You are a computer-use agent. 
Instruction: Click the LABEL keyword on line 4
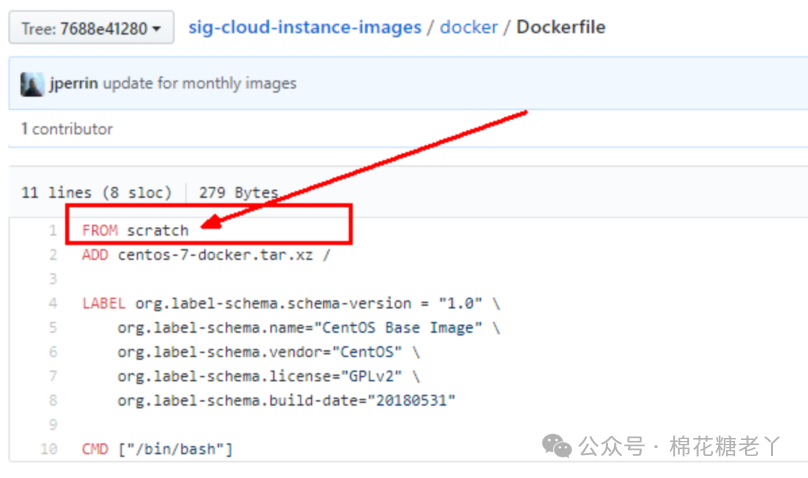[104, 303]
